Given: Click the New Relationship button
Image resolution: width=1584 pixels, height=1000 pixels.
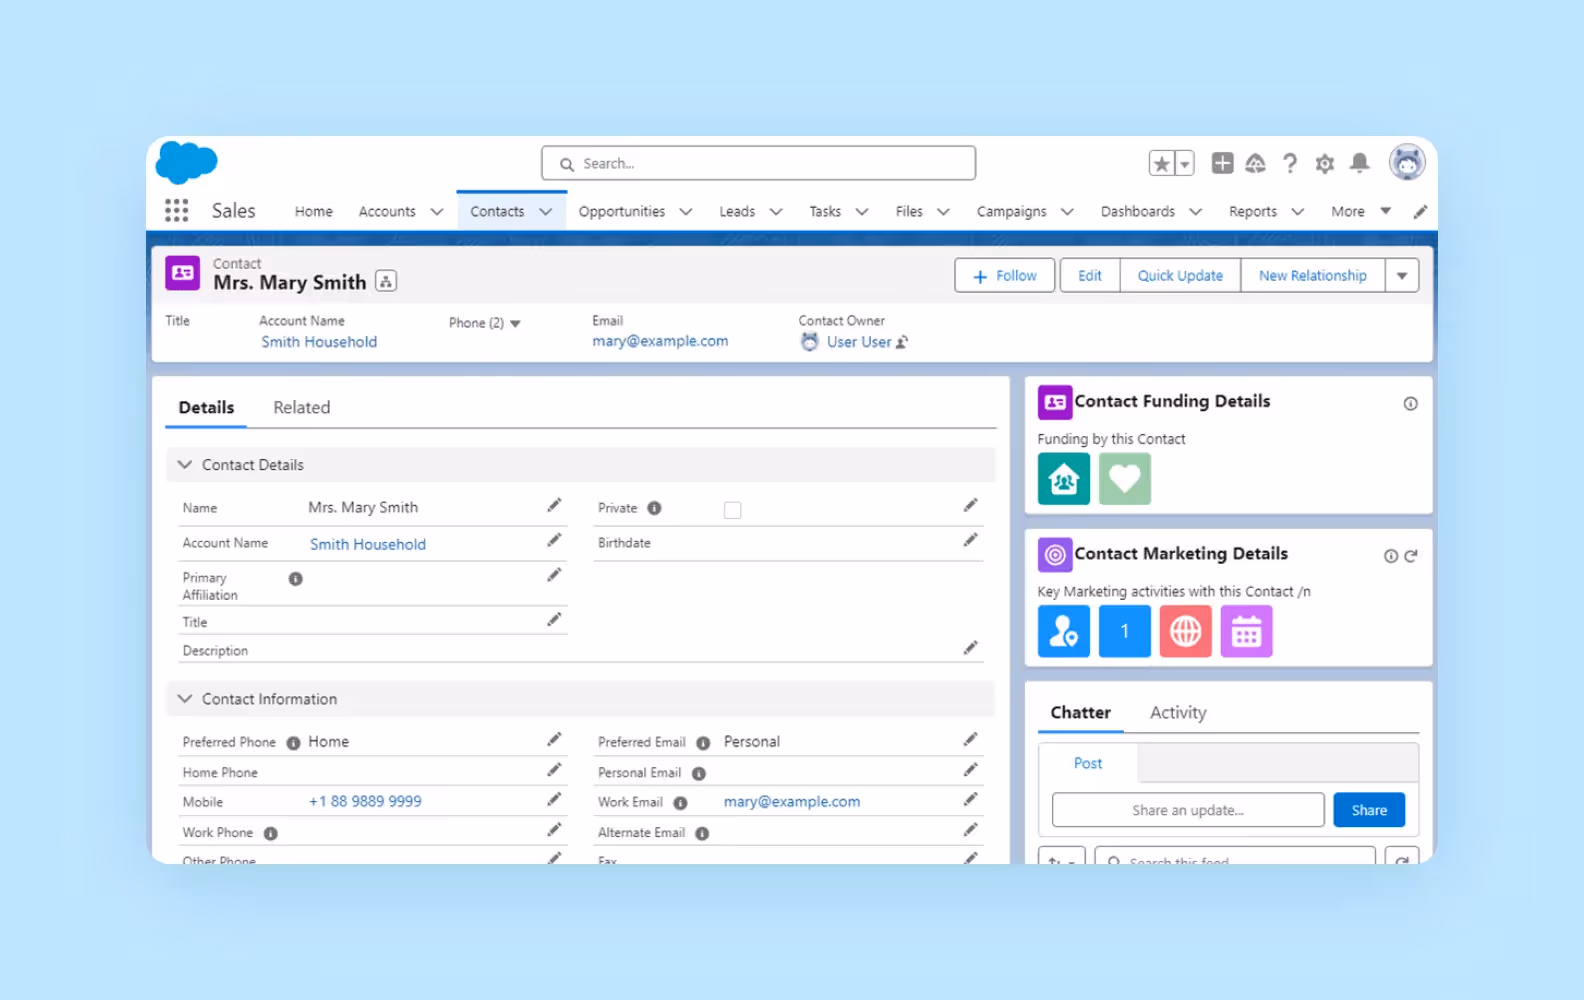Looking at the screenshot, I should [1313, 275].
